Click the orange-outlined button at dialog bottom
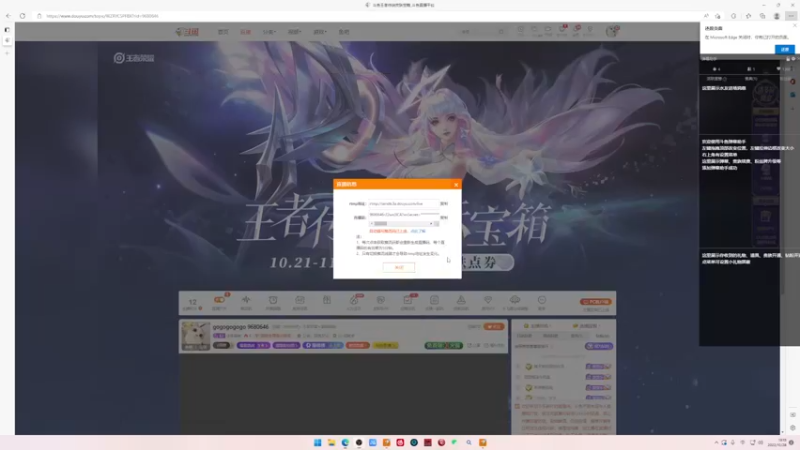 coord(398,267)
